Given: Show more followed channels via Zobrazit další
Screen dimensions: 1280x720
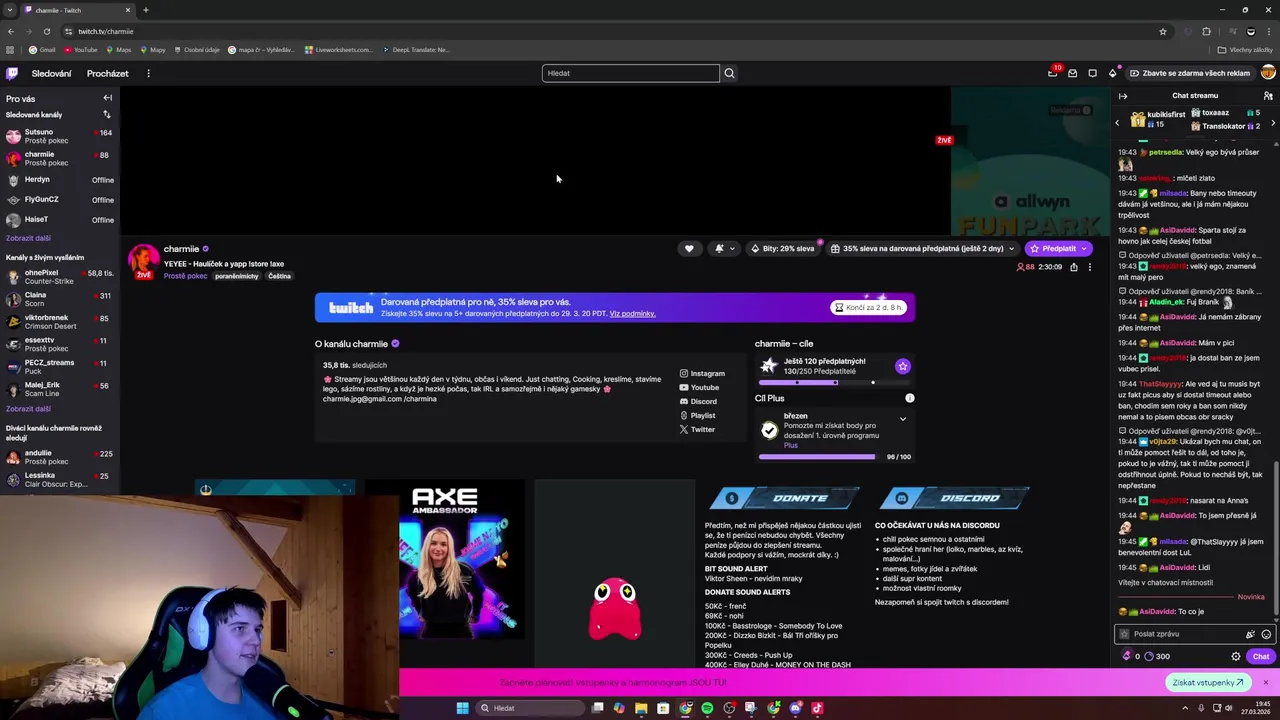Looking at the screenshot, I should coord(28,238).
